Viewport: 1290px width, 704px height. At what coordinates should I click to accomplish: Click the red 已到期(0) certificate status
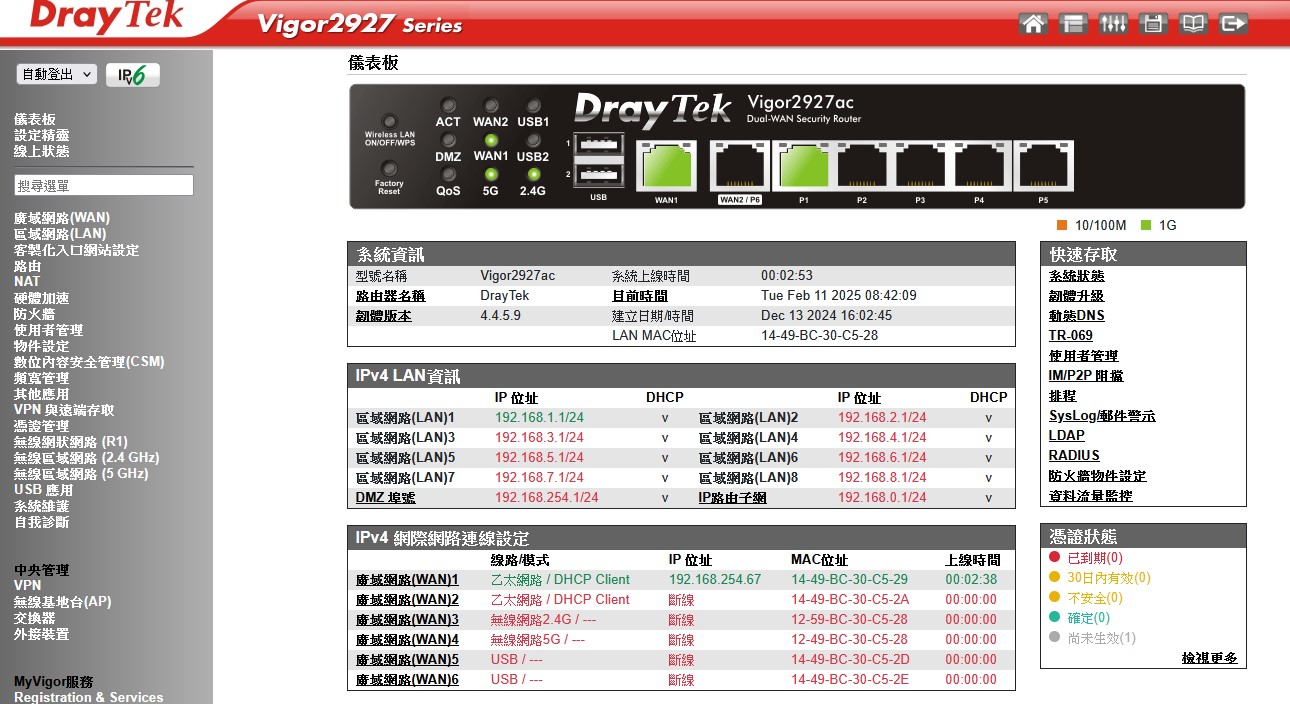pos(1094,558)
